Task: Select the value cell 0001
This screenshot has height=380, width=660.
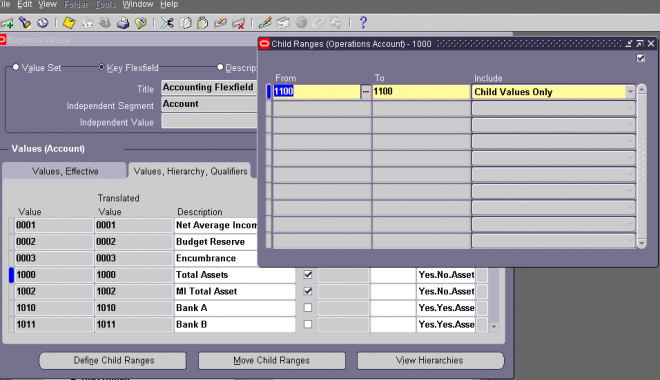Action: click(54, 225)
